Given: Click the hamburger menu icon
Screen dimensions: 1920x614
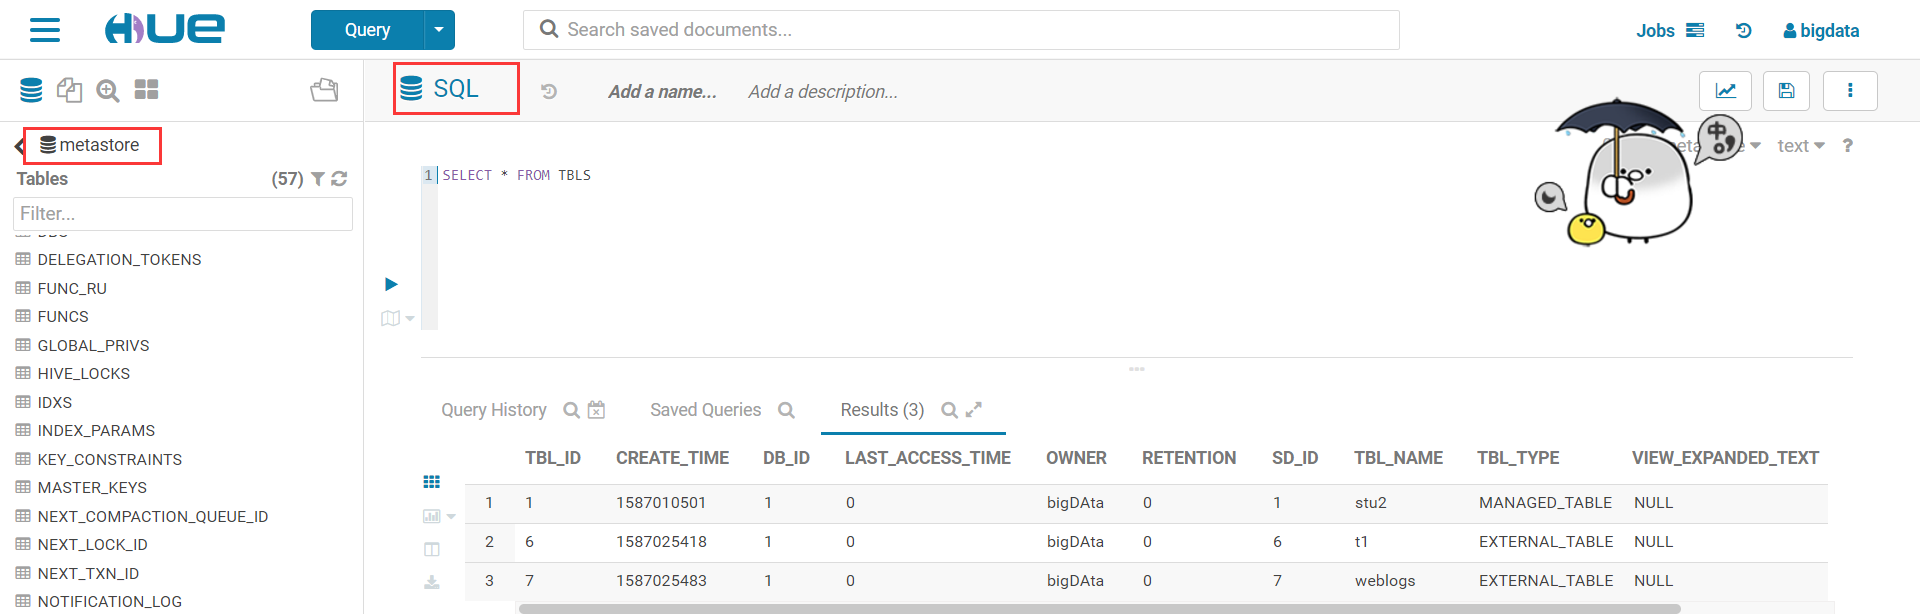Looking at the screenshot, I should [45, 30].
